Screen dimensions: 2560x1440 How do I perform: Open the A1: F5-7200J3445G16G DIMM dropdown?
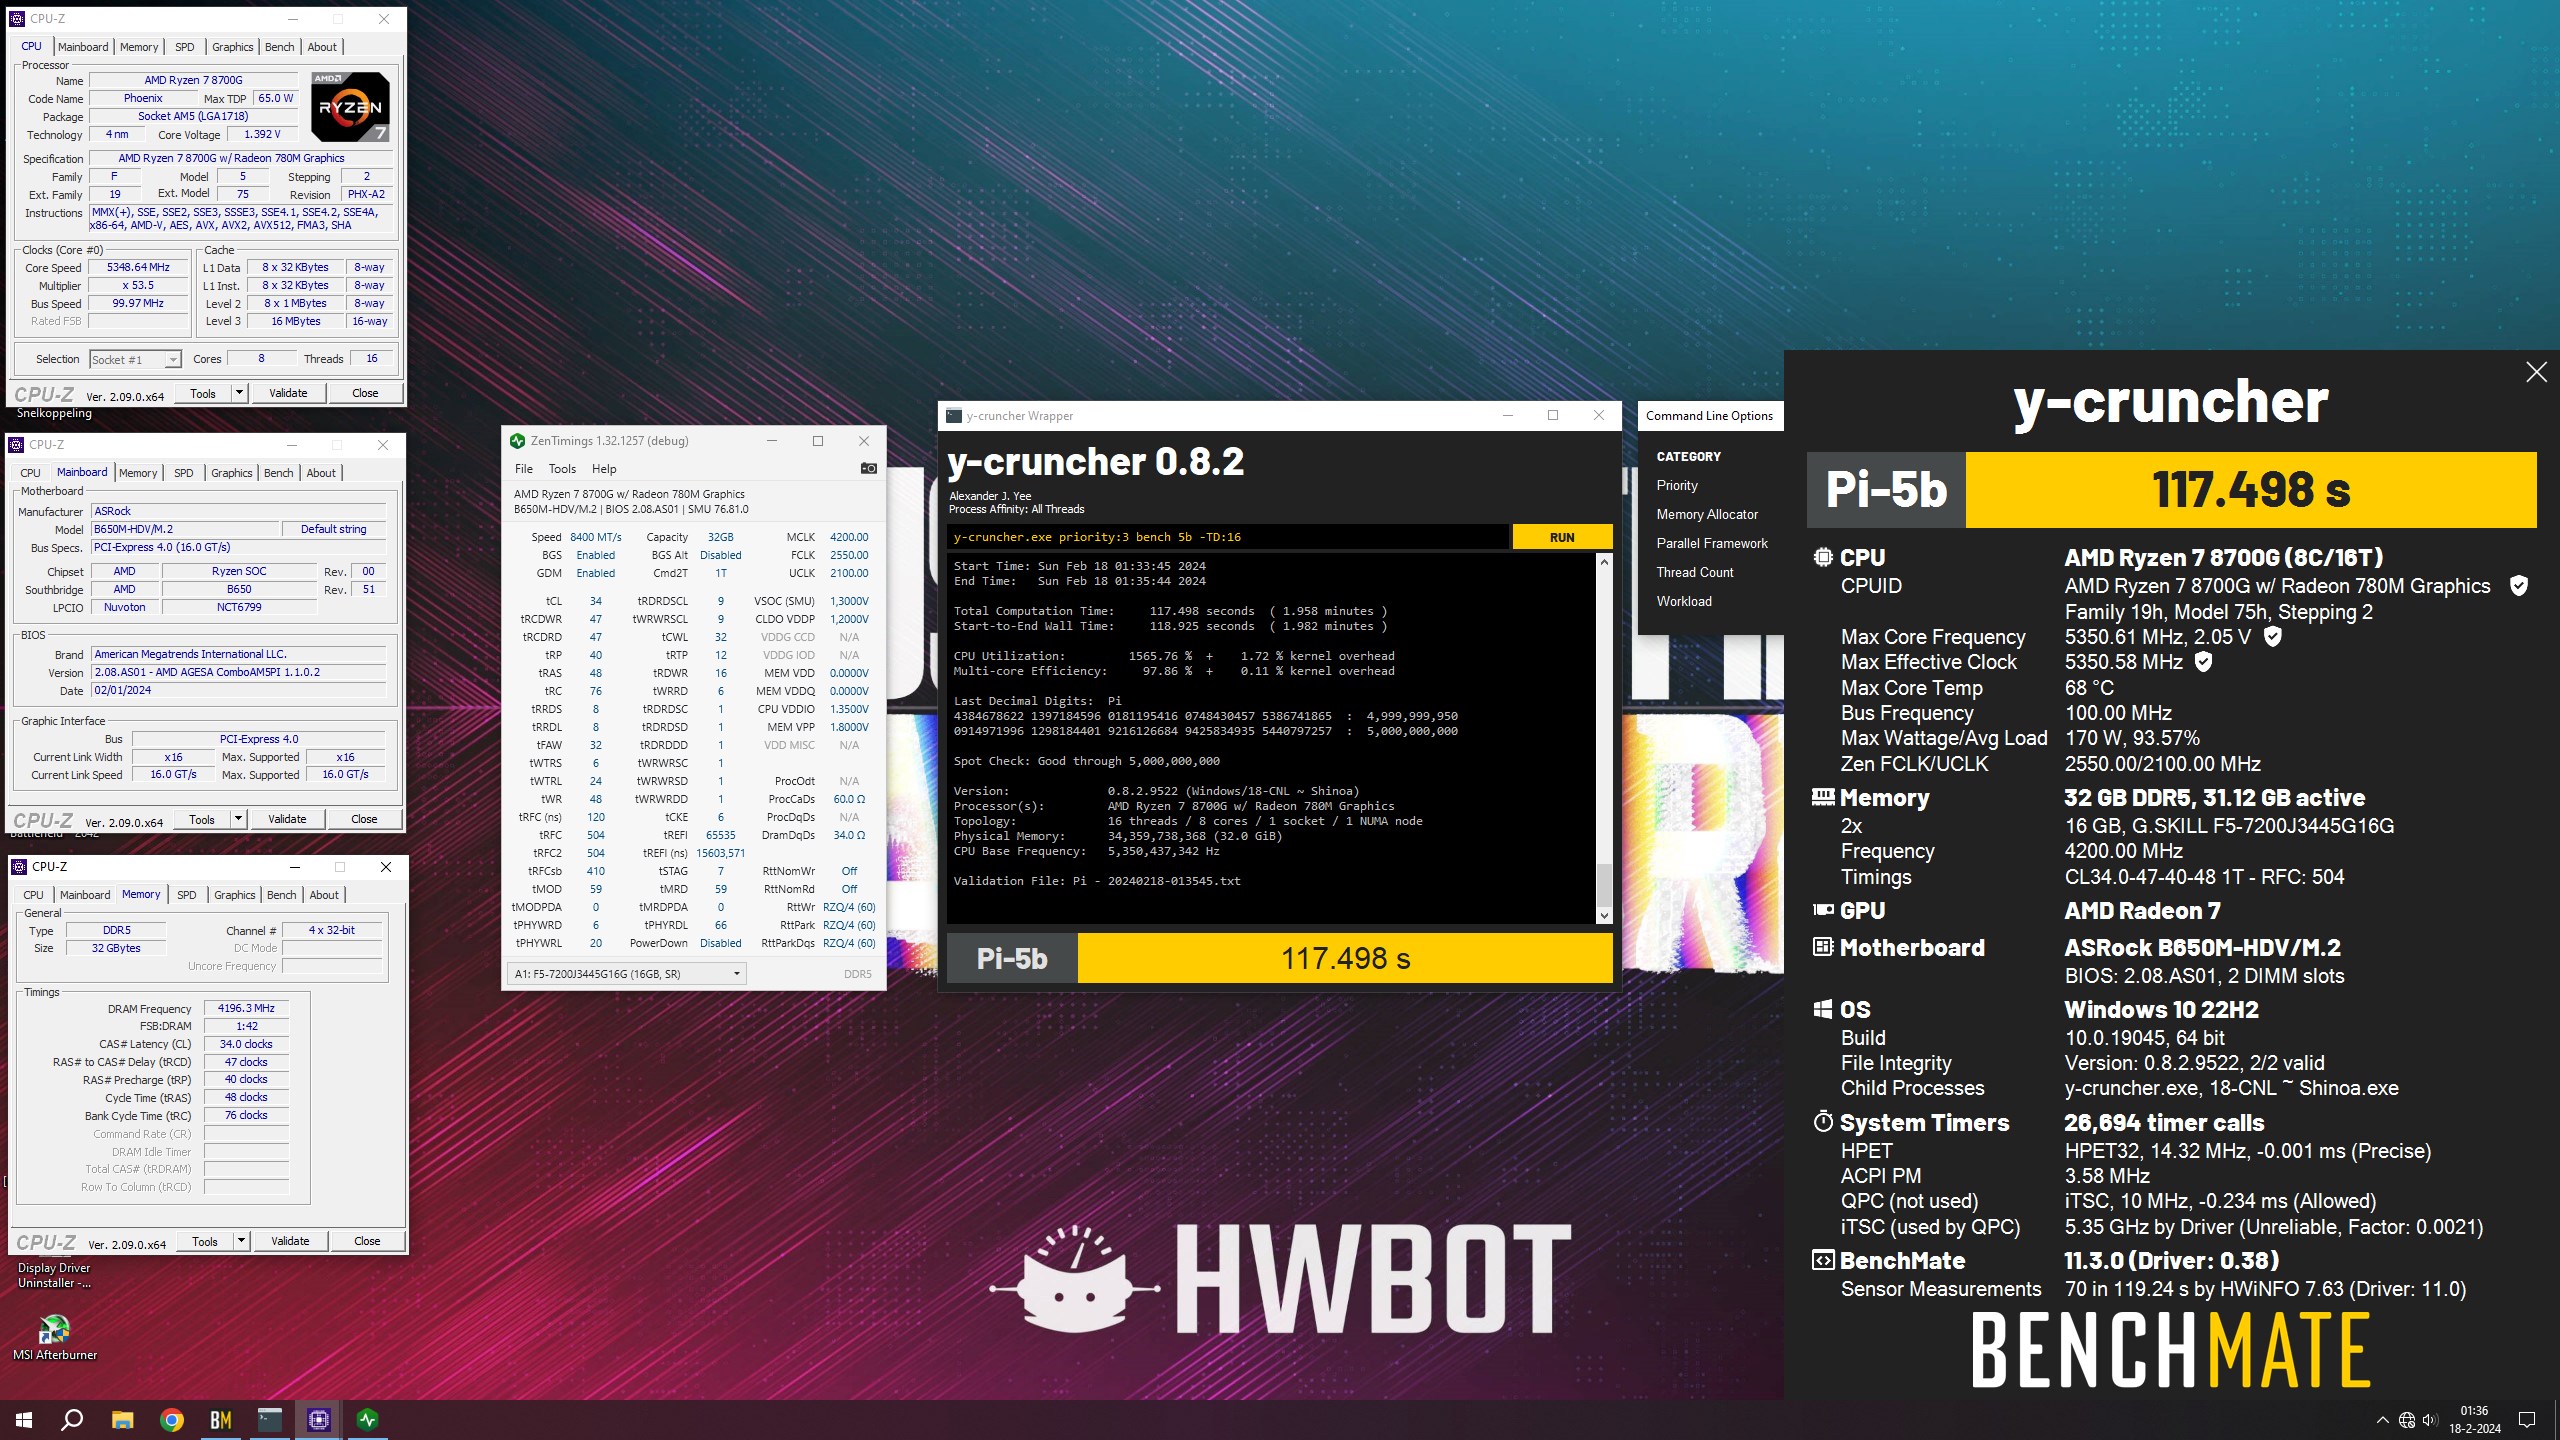tap(627, 974)
